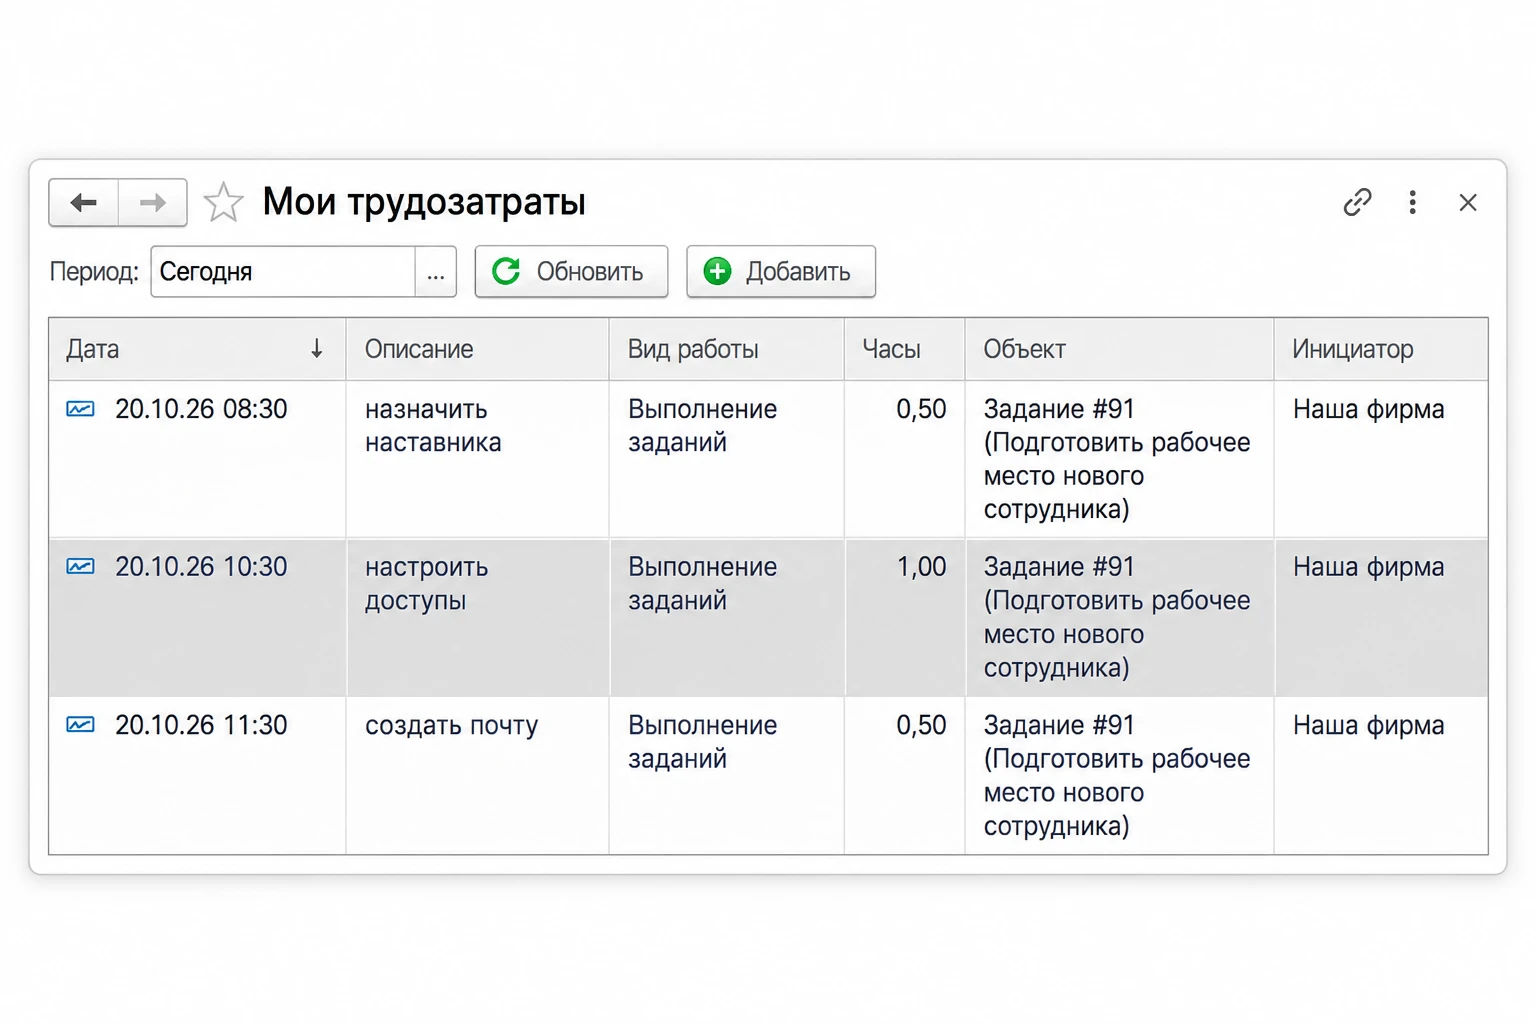Click the sort arrow in Дата header
This screenshot has width=1536, height=1024.
(x=316, y=349)
